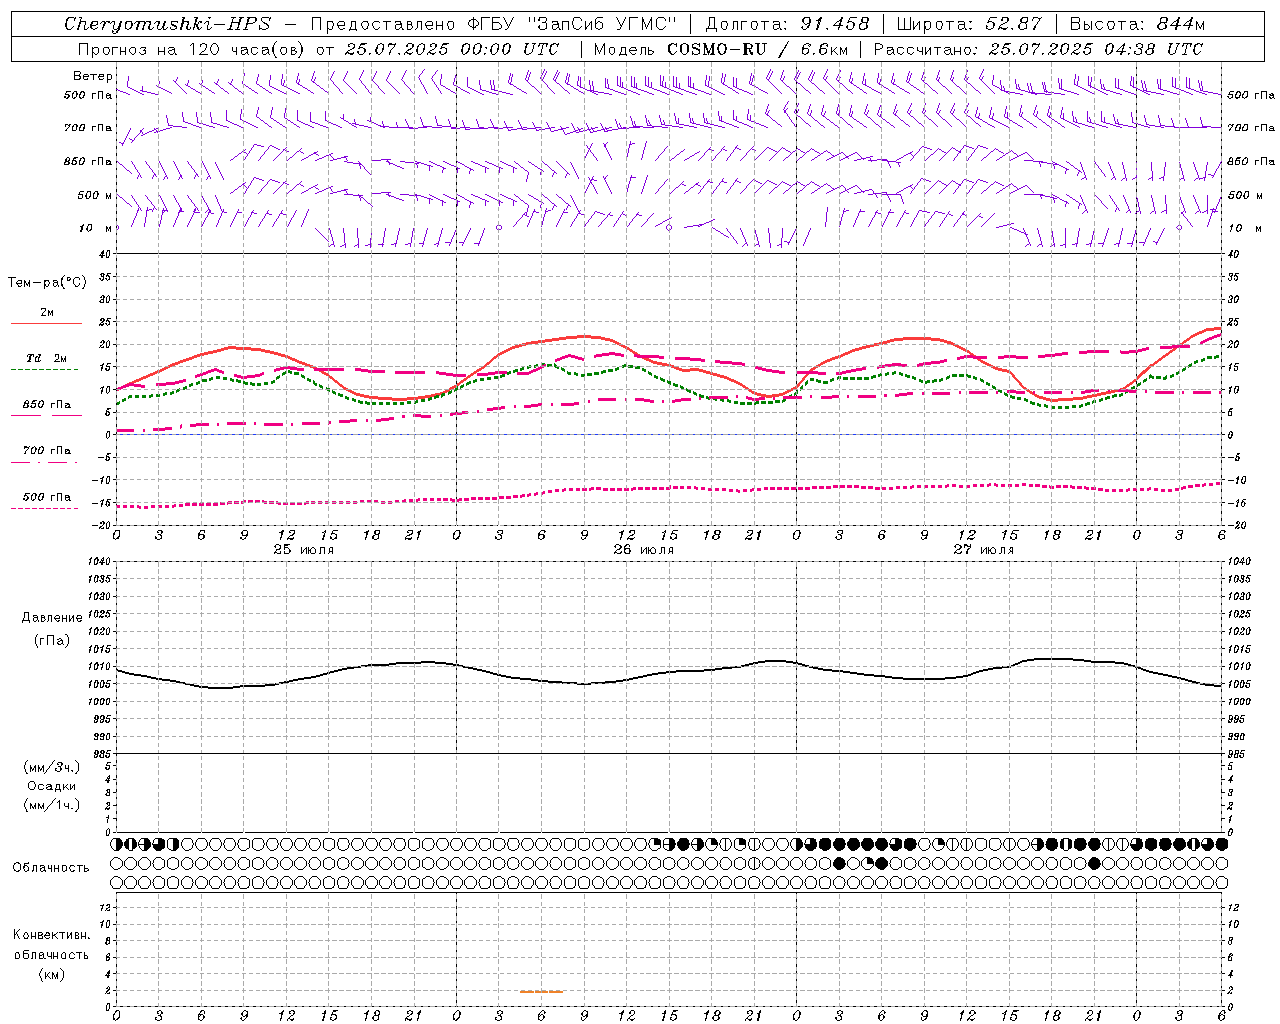1280x1024 pixels.
Task: Select the 850 гПа temperature legend entry
Action: [x=47, y=405]
